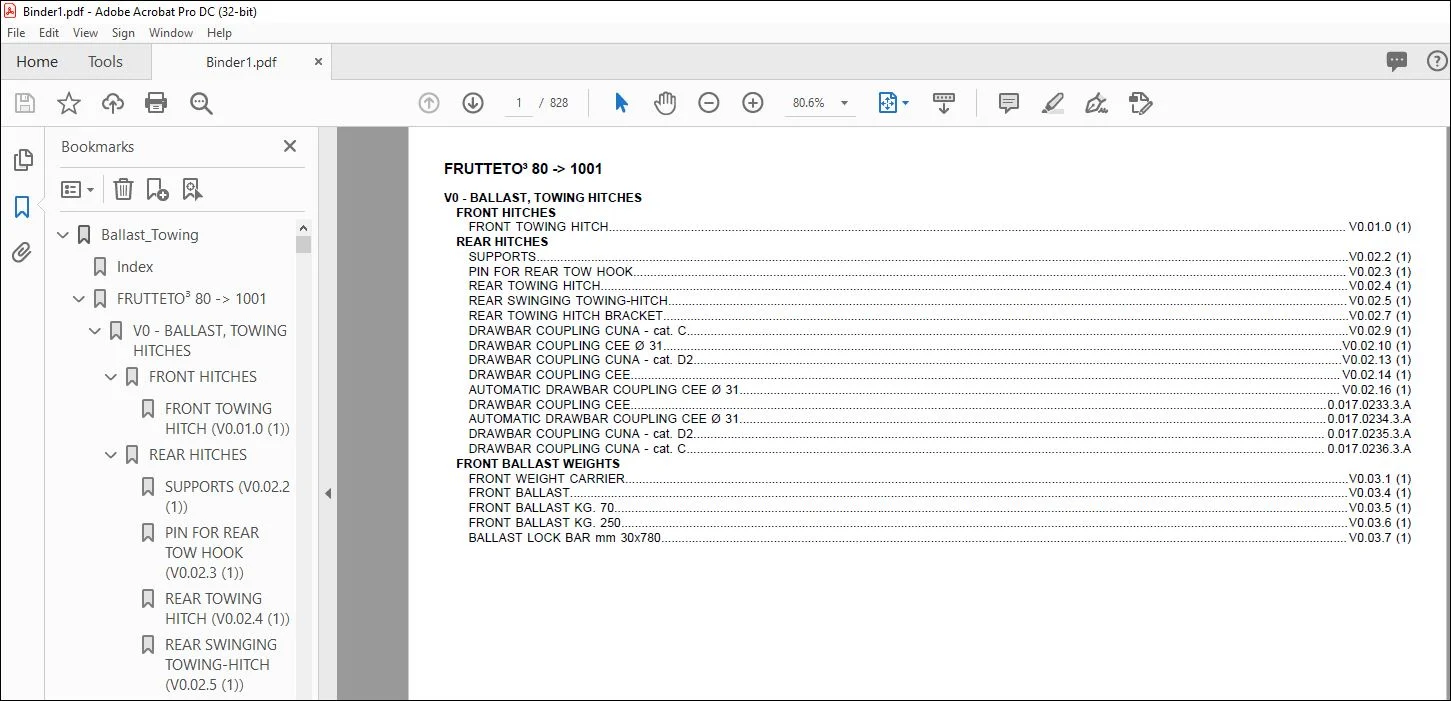
Task: Add file to starred with the star icon
Action: pyautogui.click(x=69, y=103)
